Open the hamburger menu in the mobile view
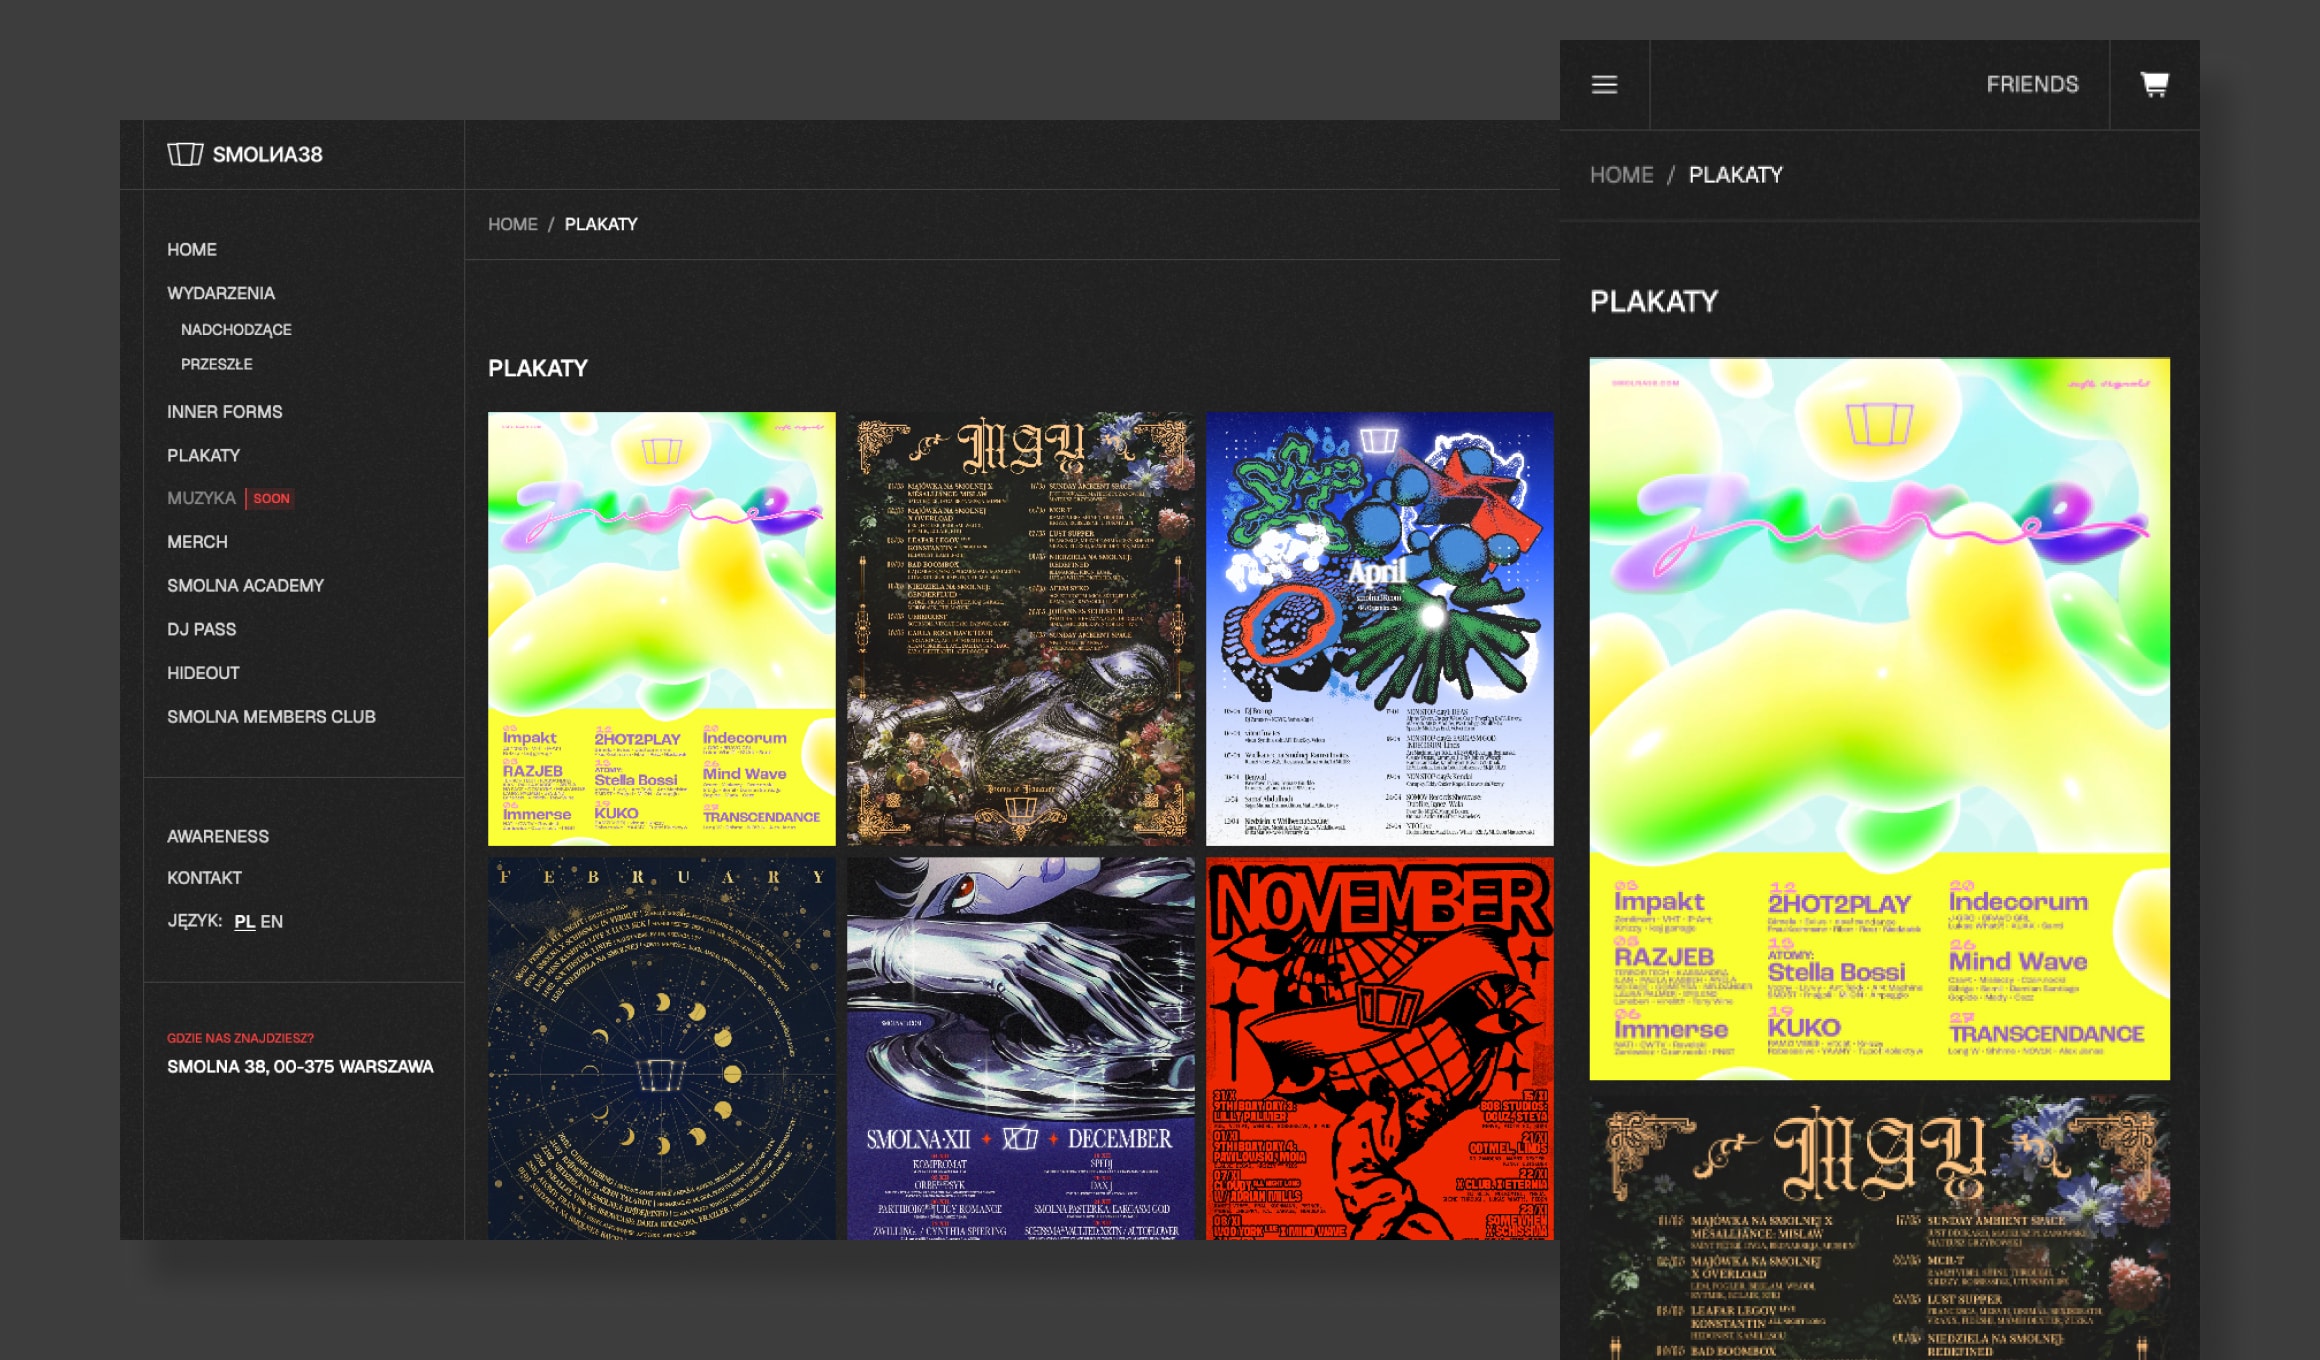 click(x=1604, y=85)
